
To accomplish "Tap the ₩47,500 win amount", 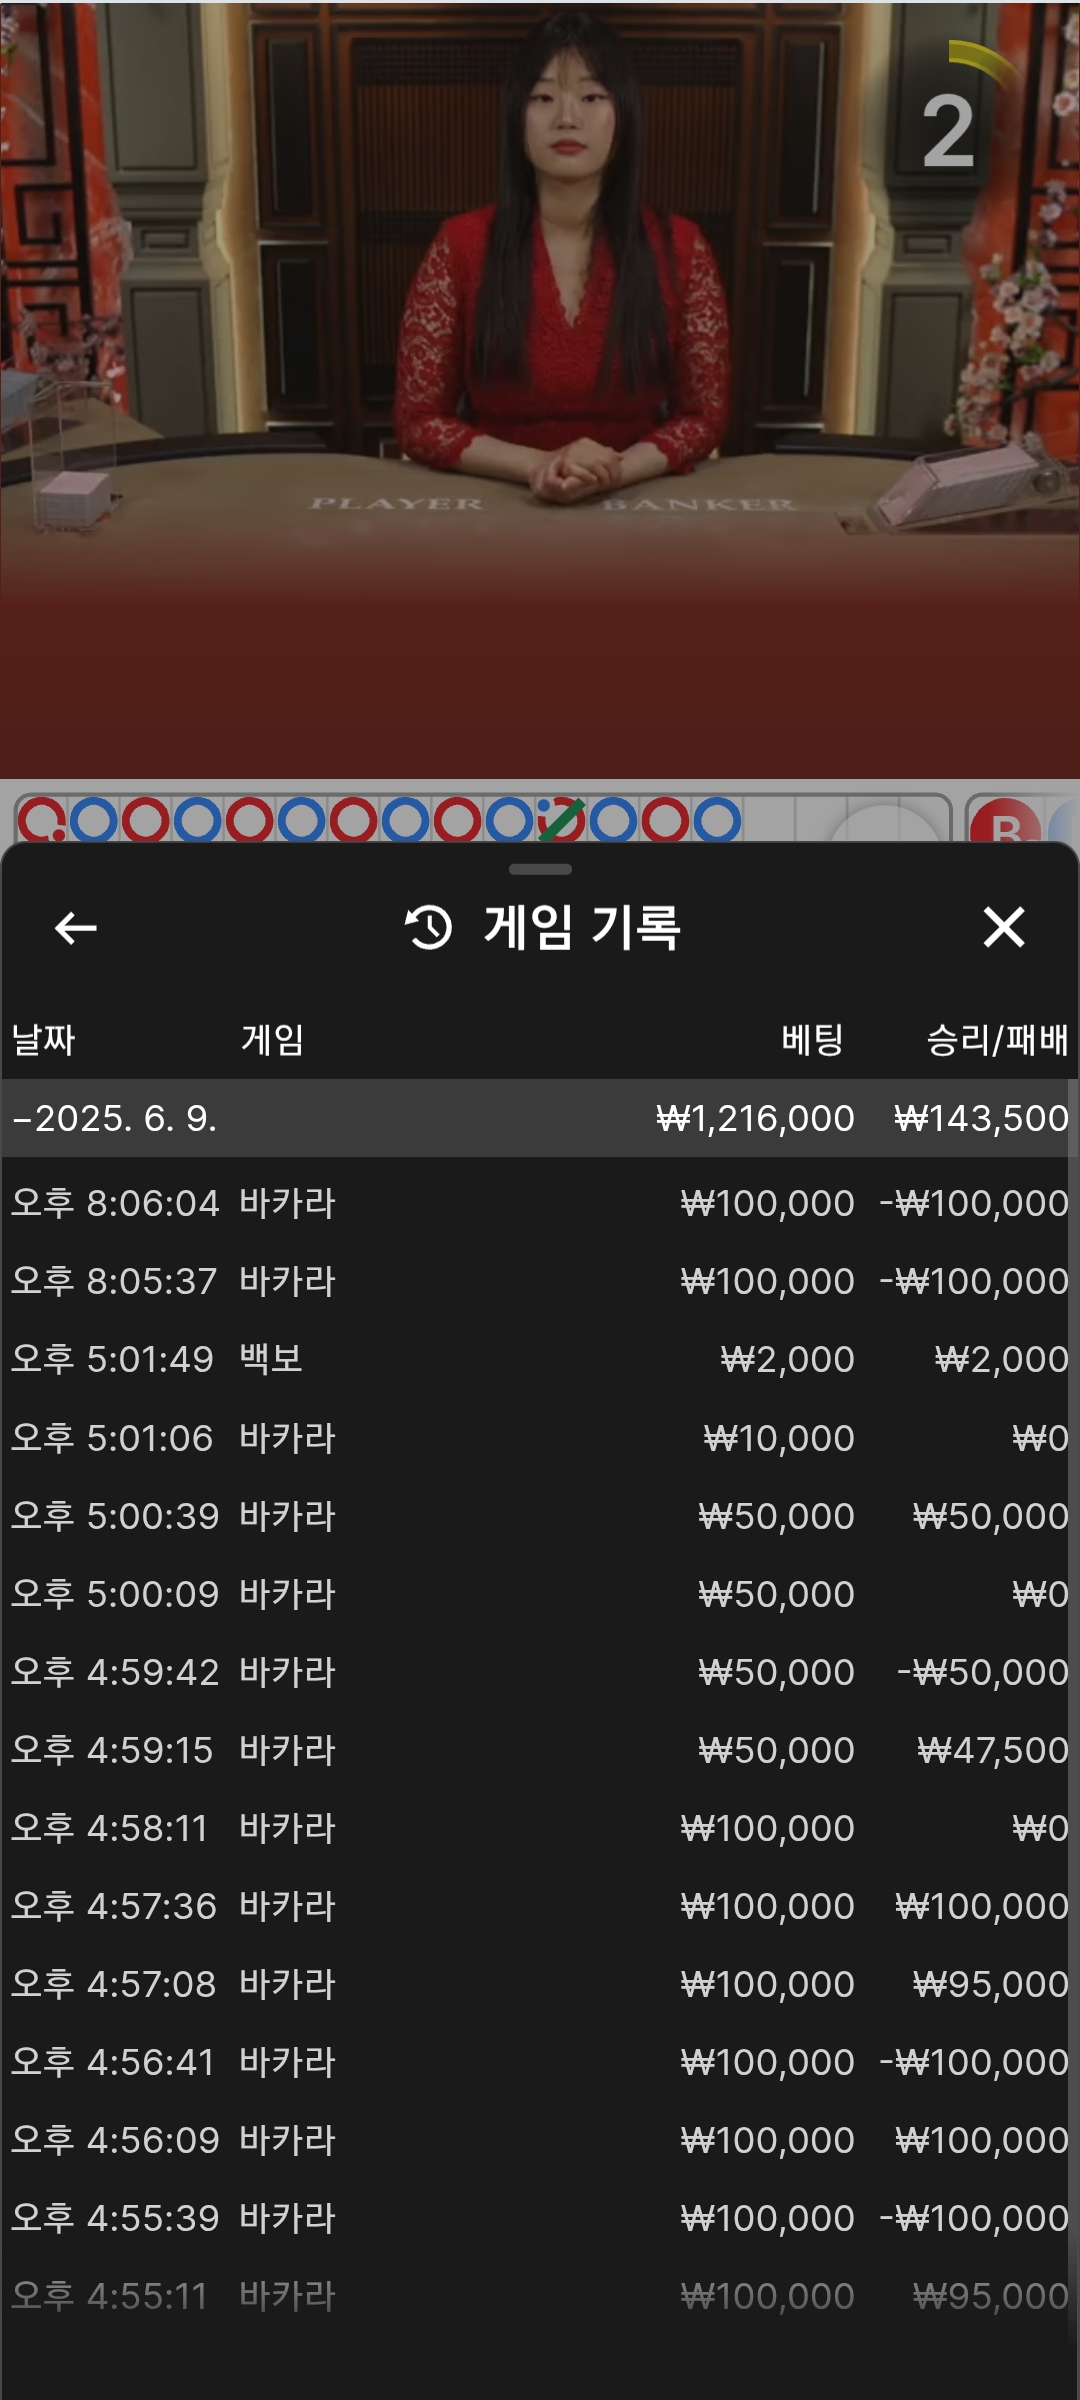I will click(x=993, y=1750).
